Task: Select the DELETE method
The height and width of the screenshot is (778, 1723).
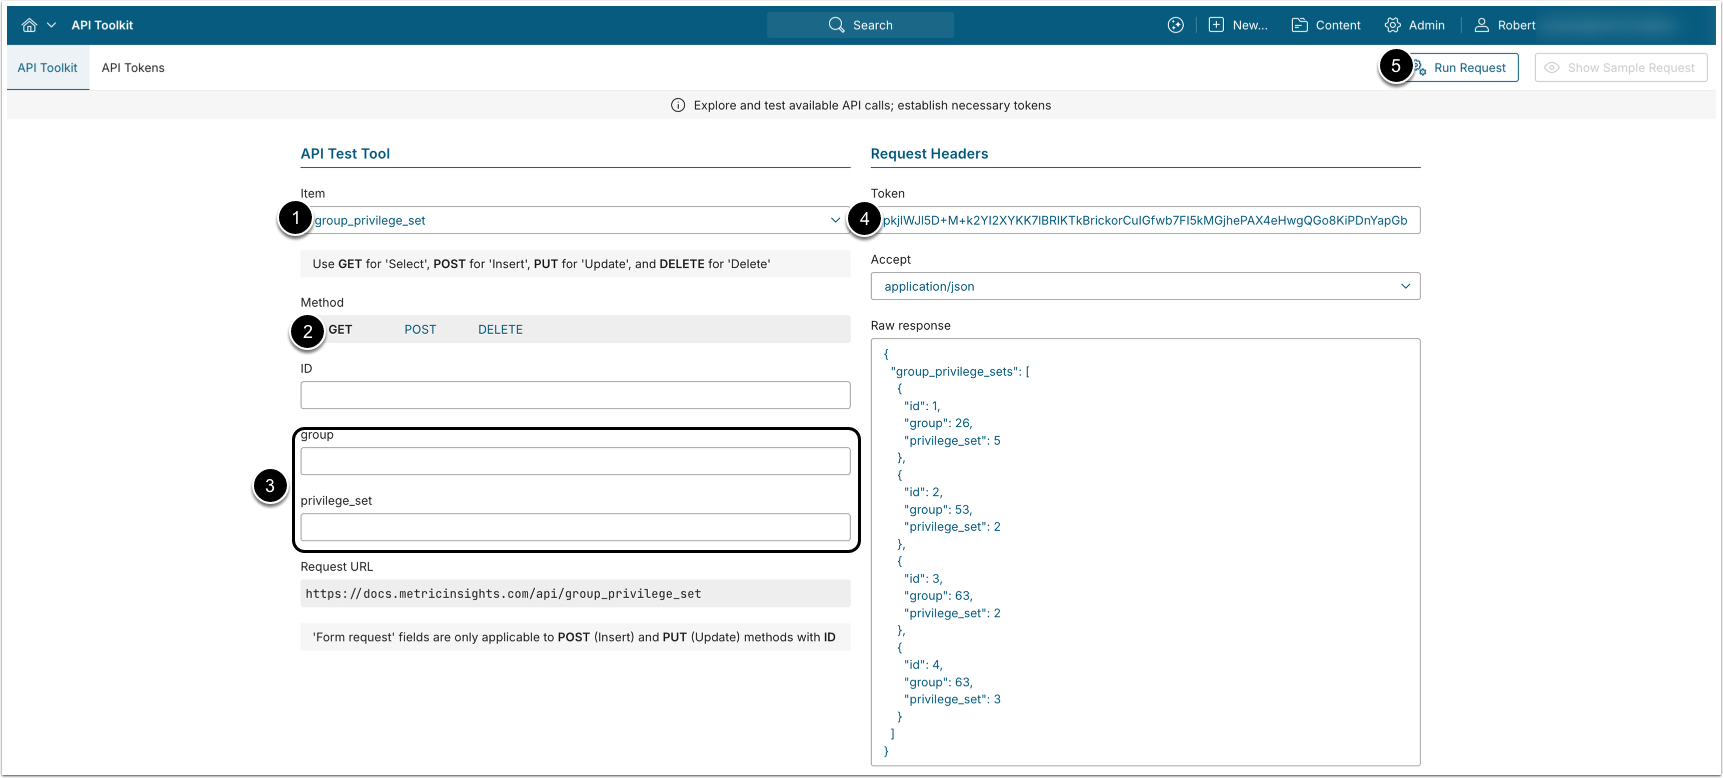Action: coord(500,329)
